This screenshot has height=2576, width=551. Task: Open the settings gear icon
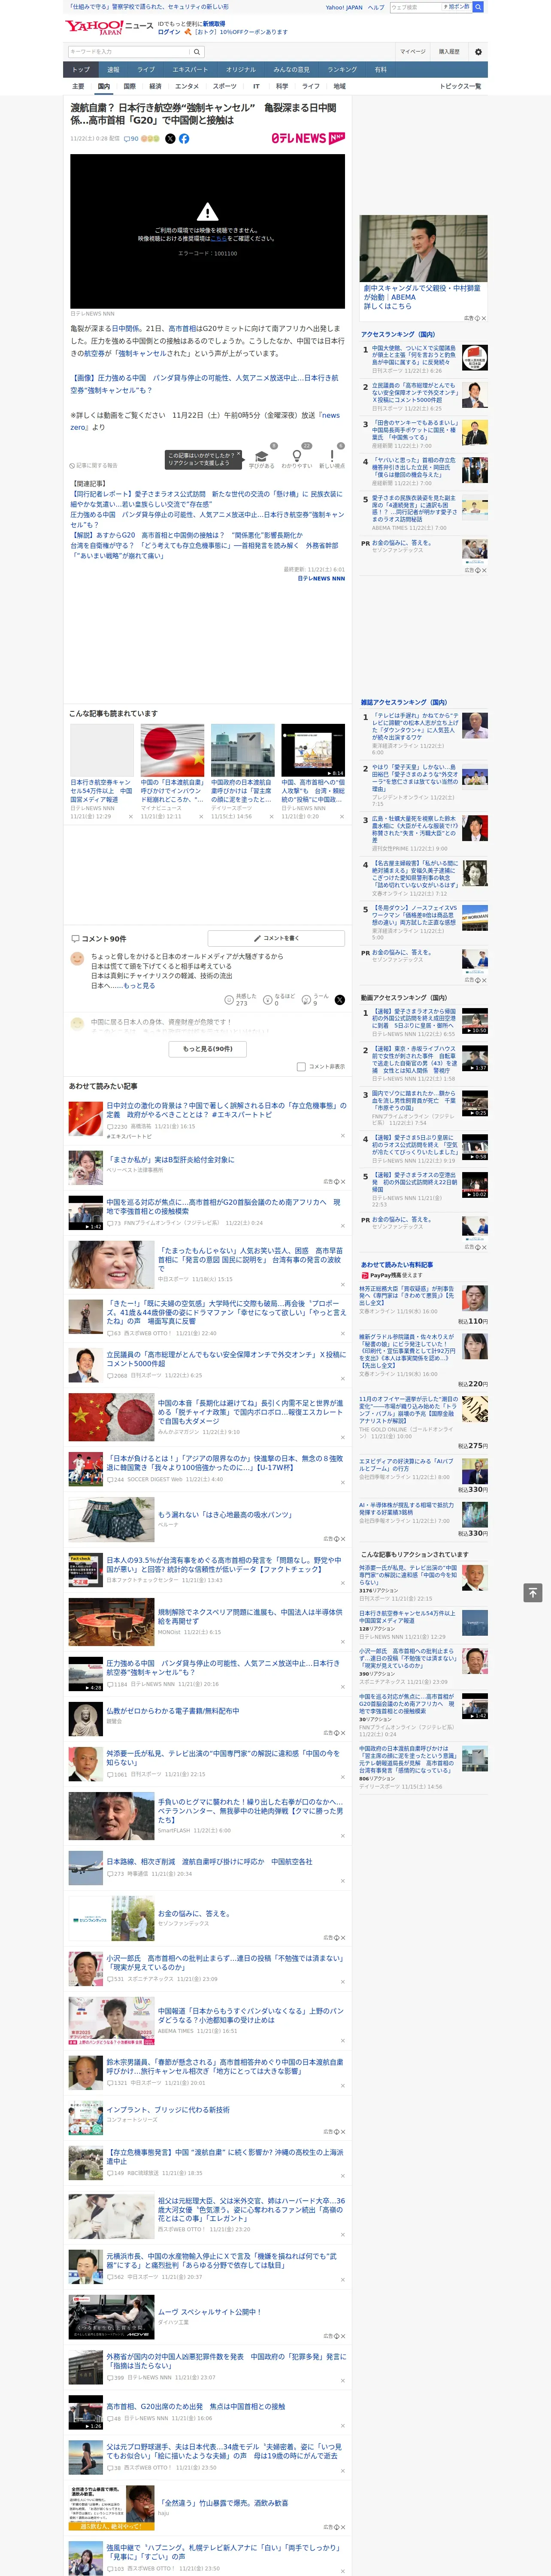coord(478,51)
